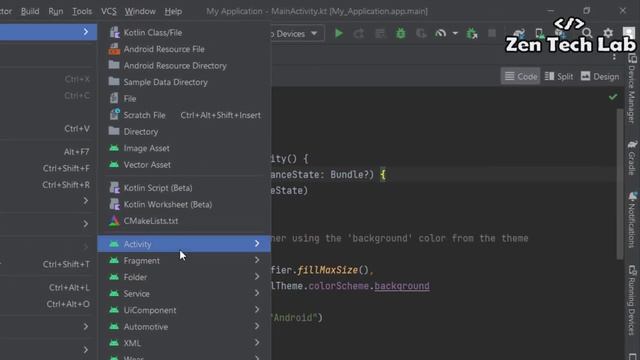Select Kotlin Worksheet (Beta) entry
The height and width of the screenshot is (360, 640).
point(184,204)
